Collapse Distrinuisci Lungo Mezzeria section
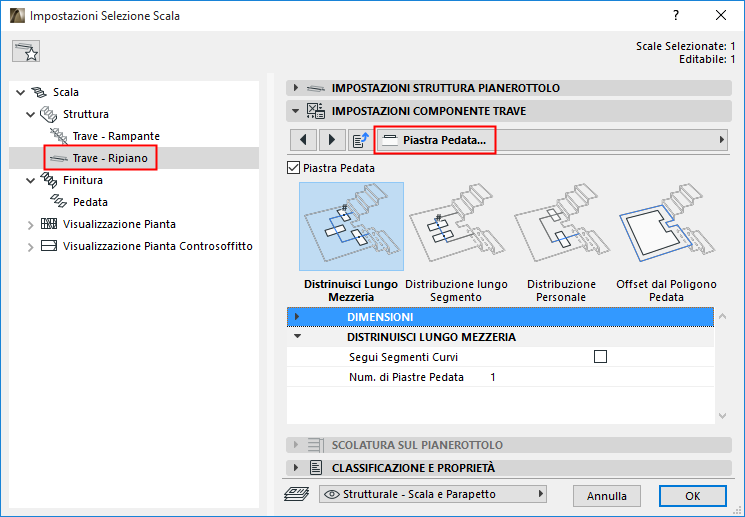Image resolution: width=745 pixels, height=517 pixels. click(x=297, y=336)
